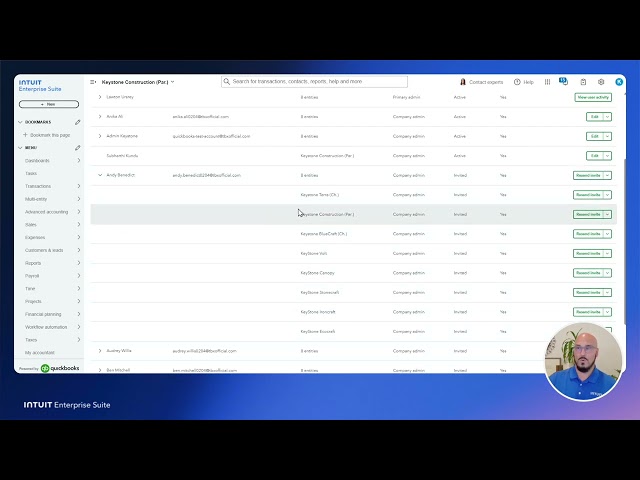The height and width of the screenshot is (480, 640).
Task: Edit the MENU section with pencil icon
Action: coord(78,148)
